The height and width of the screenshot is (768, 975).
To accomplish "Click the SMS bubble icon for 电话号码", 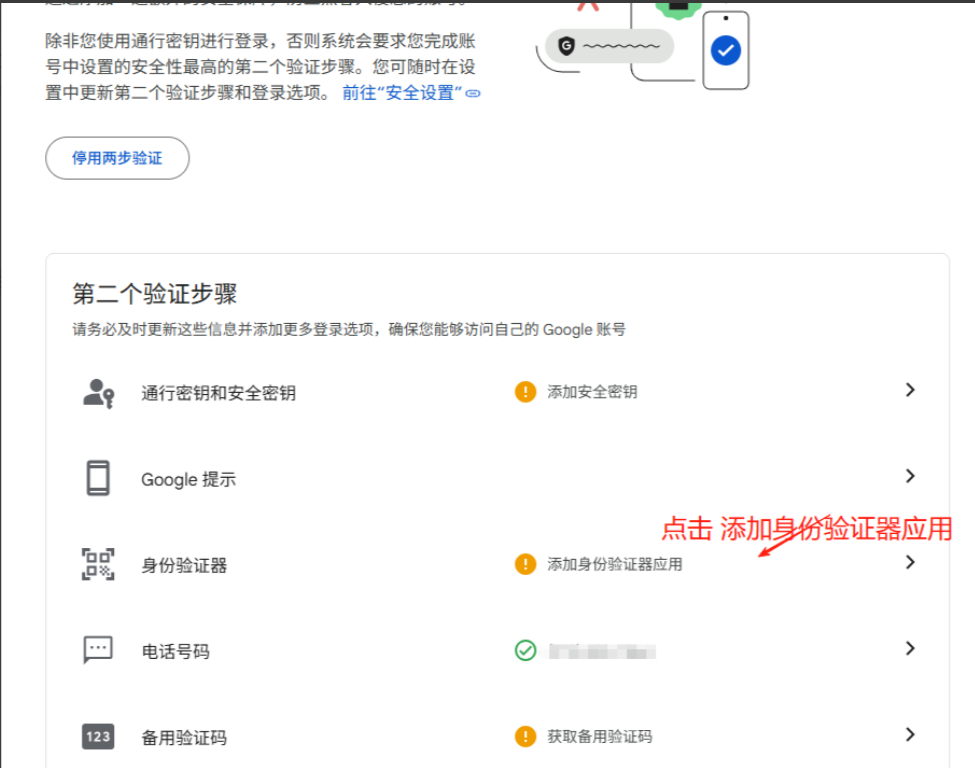I will (98, 650).
